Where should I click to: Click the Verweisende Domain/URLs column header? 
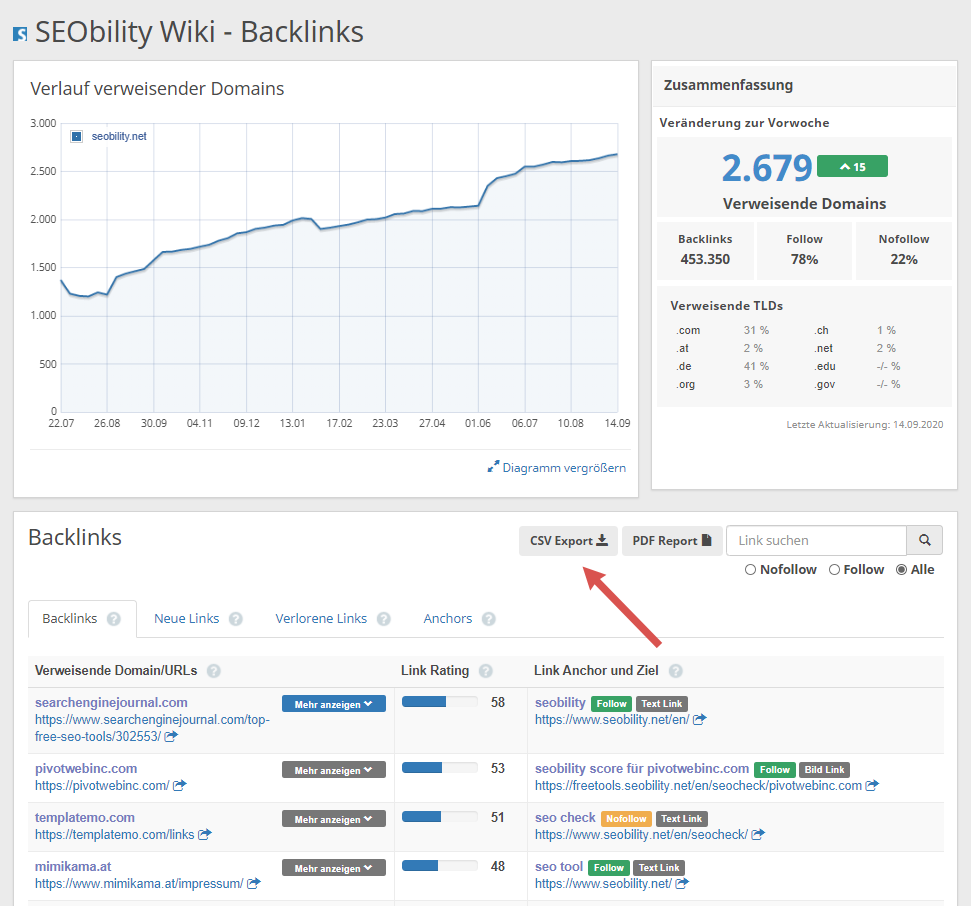point(116,671)
